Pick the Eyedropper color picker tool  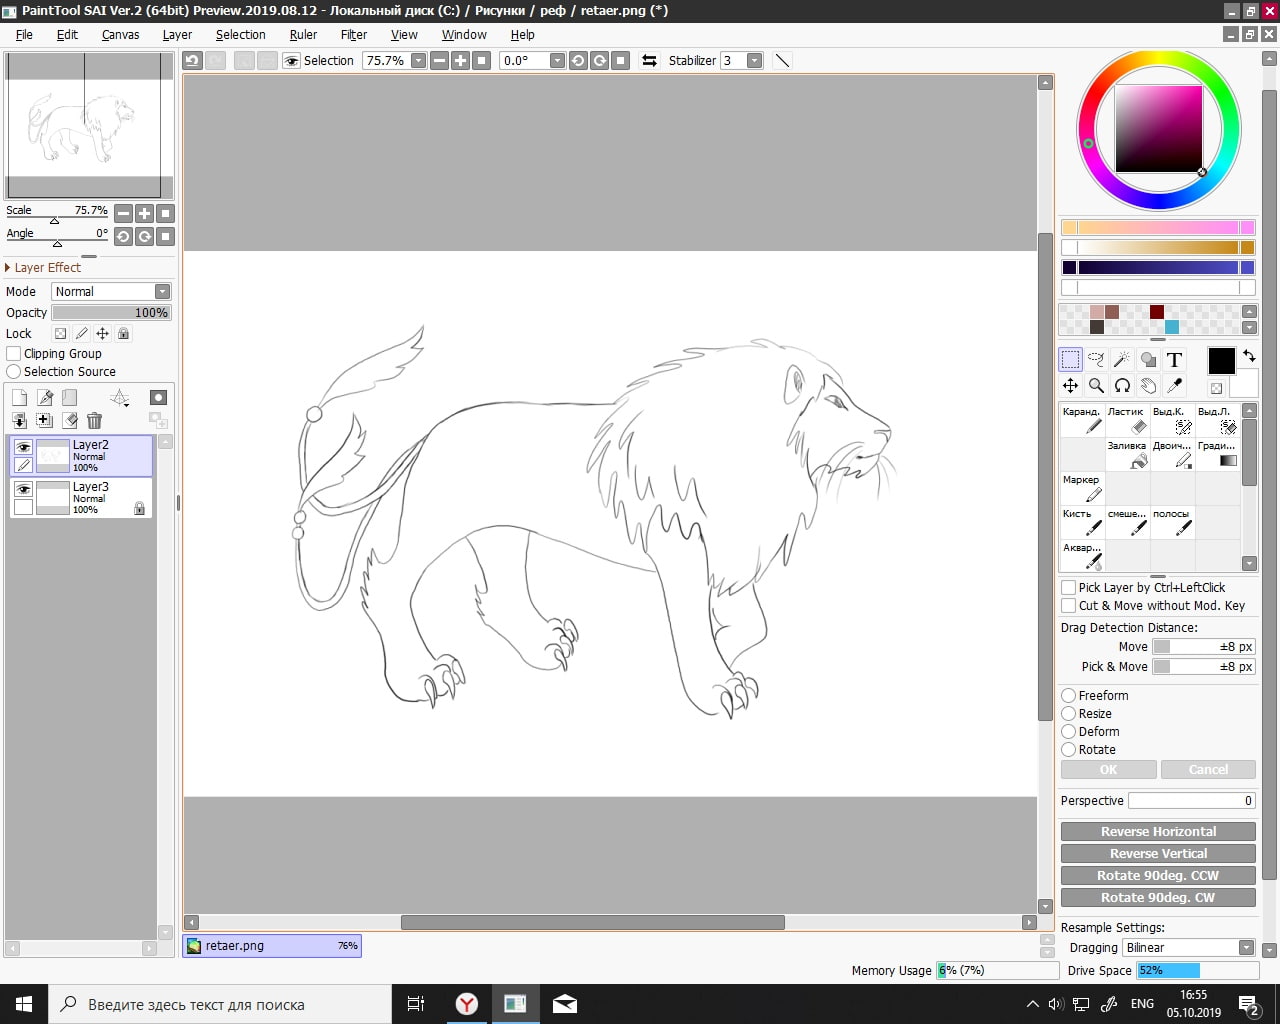1175,386
